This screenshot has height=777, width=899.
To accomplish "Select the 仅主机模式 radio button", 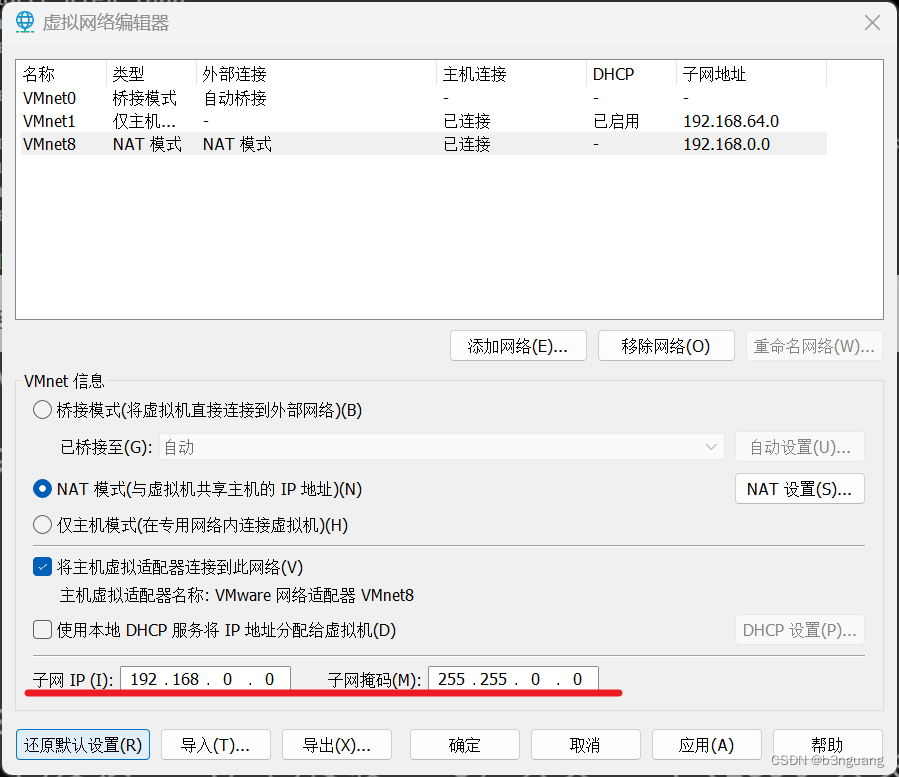I will click(x=42, y=525).
